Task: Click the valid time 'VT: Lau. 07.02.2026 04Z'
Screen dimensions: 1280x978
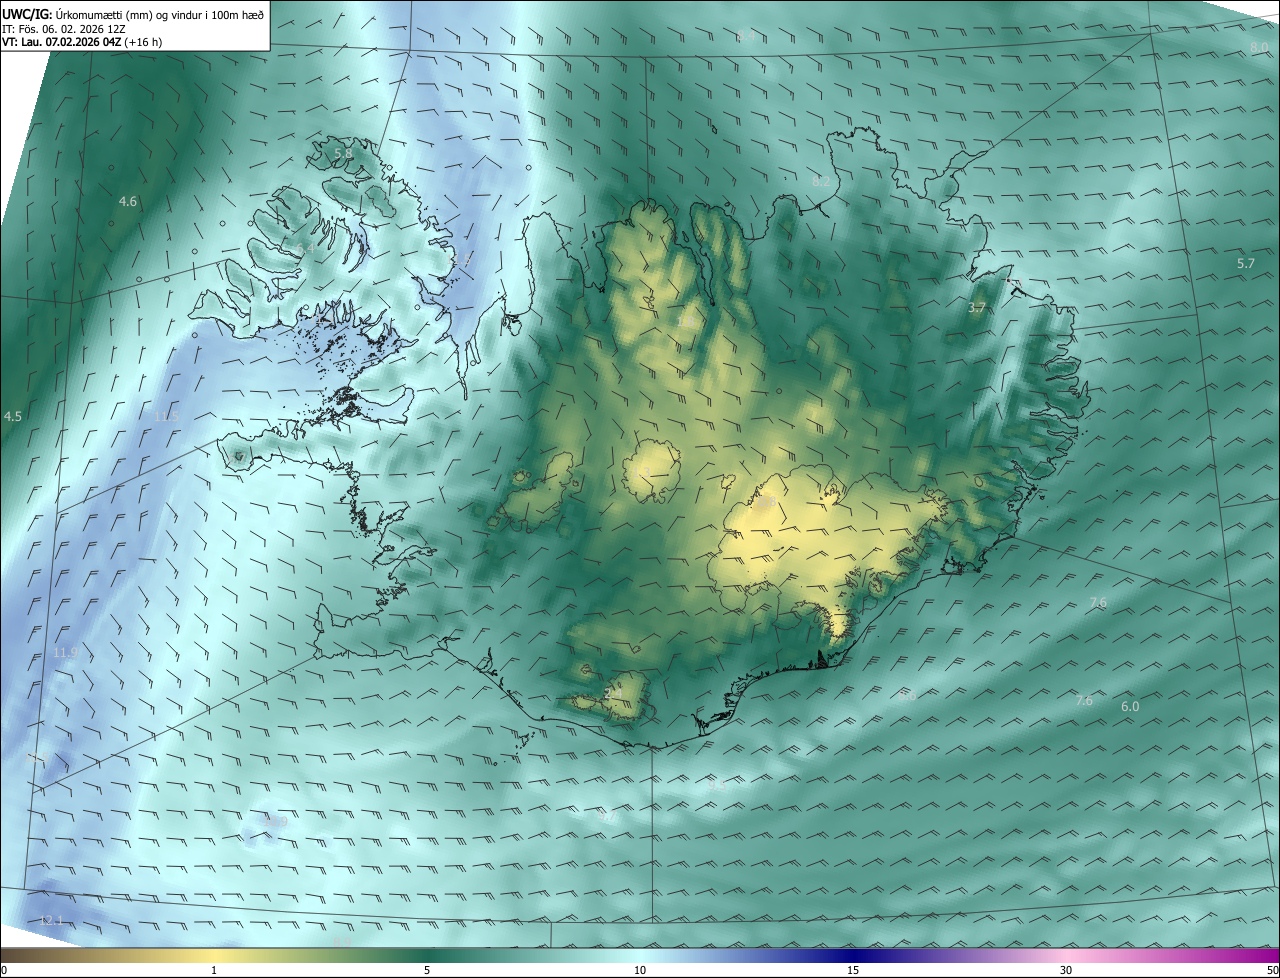Action: 62,42
